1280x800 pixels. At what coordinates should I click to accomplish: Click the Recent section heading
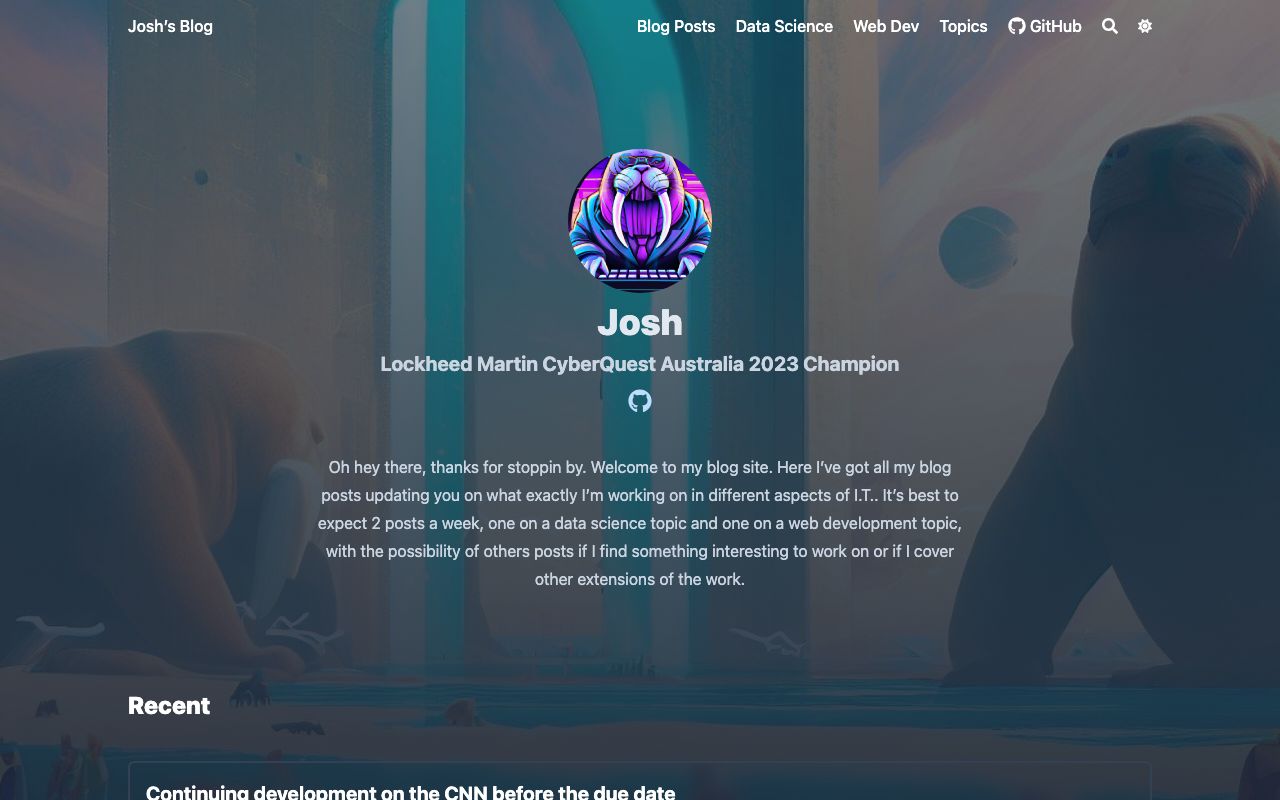pyautogui.click(x=169, y=705)
